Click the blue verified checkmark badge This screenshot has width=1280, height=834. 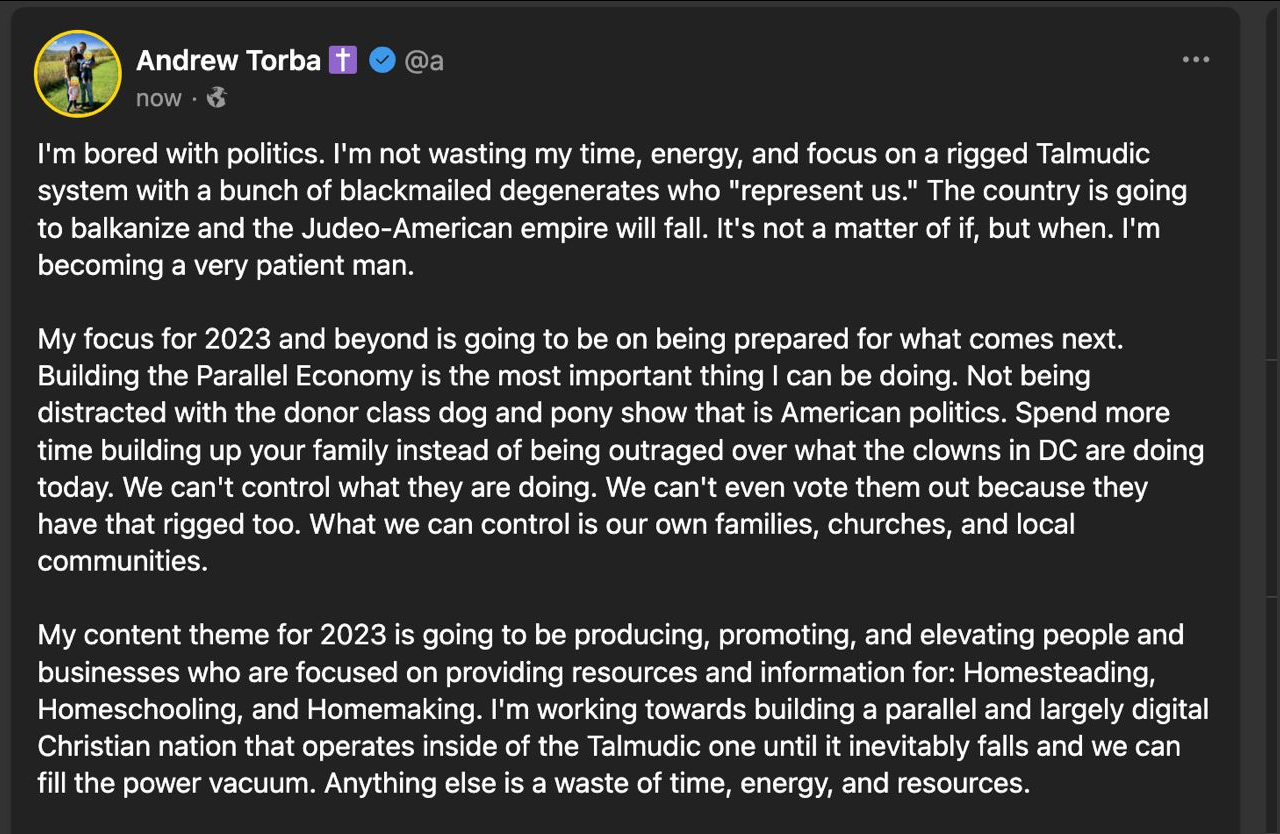[382, 60]
